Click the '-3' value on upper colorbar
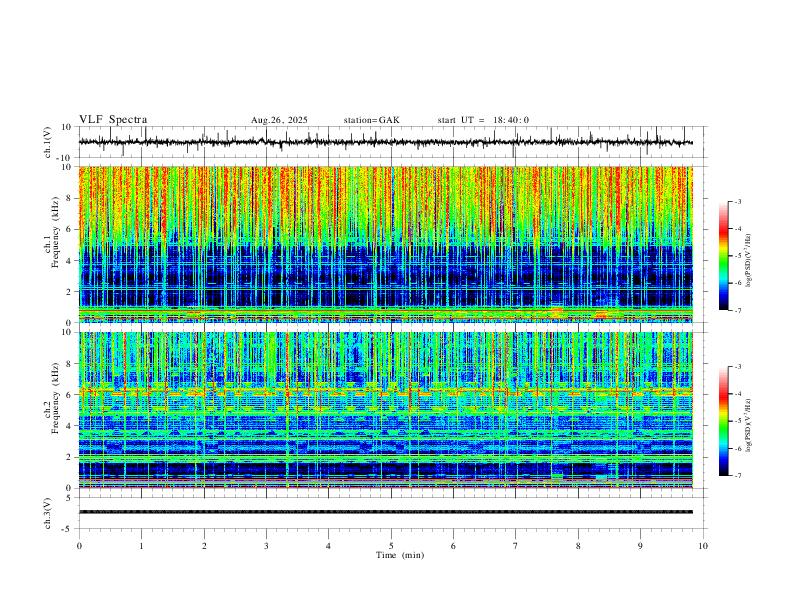The height and width of the screenshot is (612, 792). [737, 201]
